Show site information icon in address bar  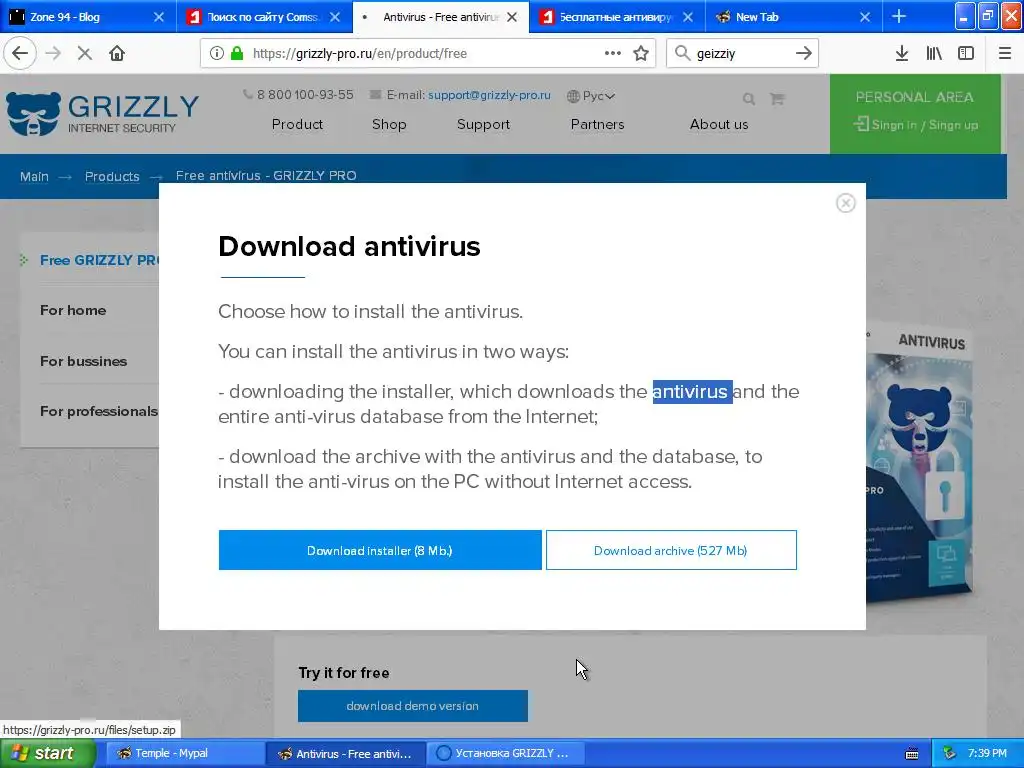216,53
